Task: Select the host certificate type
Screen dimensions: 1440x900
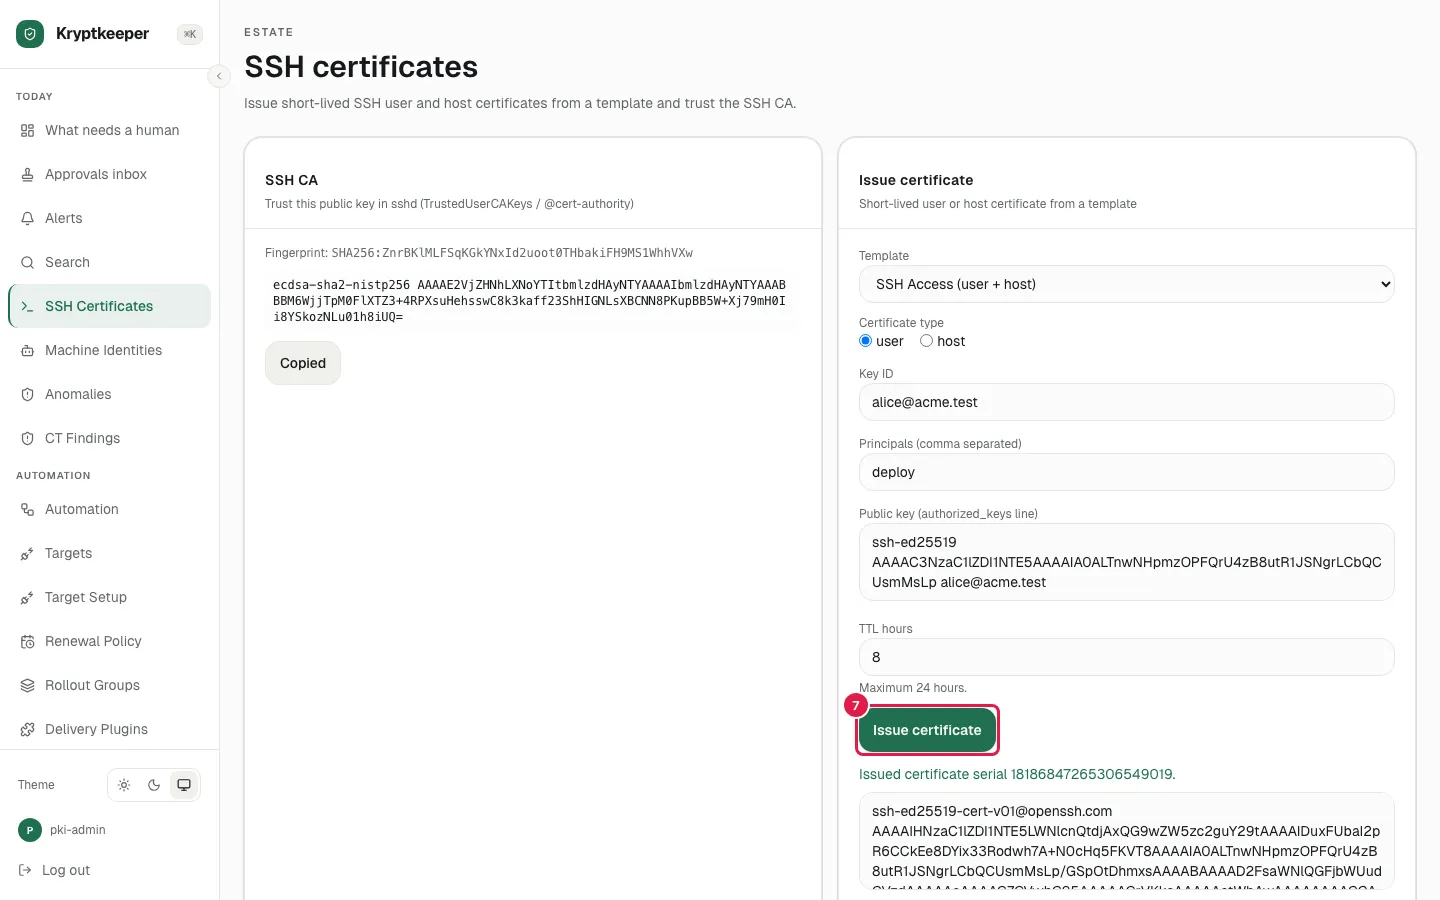Action: click(x=927, y=341)
